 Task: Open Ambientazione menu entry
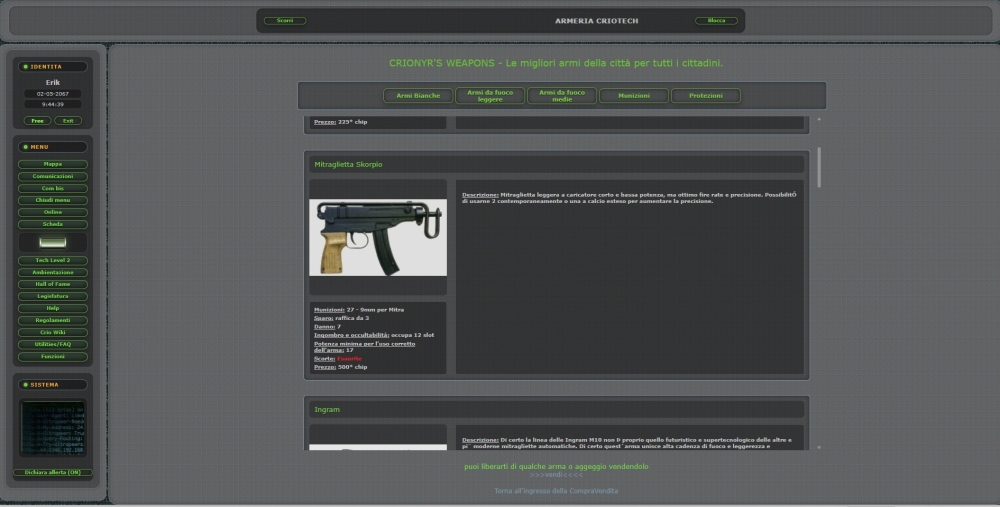(x=53, y=272)
